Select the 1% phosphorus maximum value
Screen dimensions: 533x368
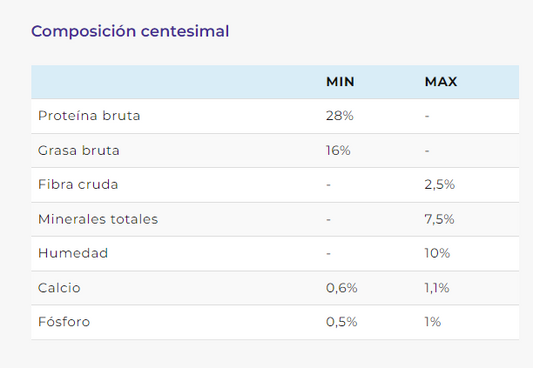[x=433, y=322]
